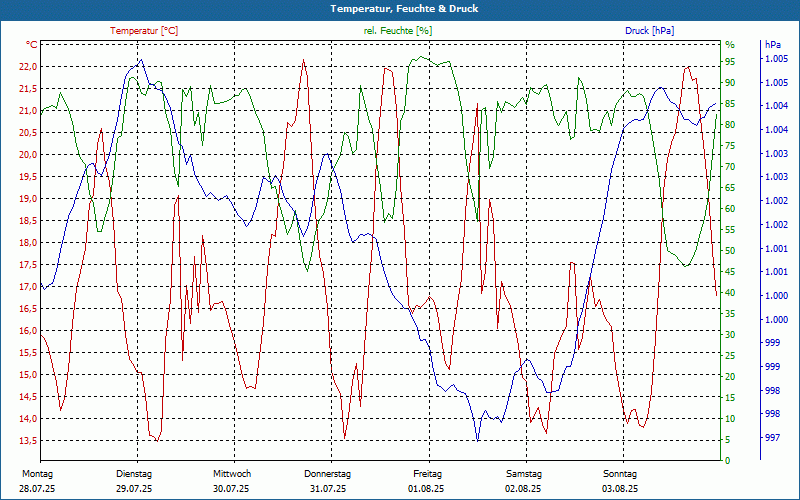Viewport: 800px width, 500px height.
Task: Click the green 5 humidity axis value
Action: click(x=728, y=439)
